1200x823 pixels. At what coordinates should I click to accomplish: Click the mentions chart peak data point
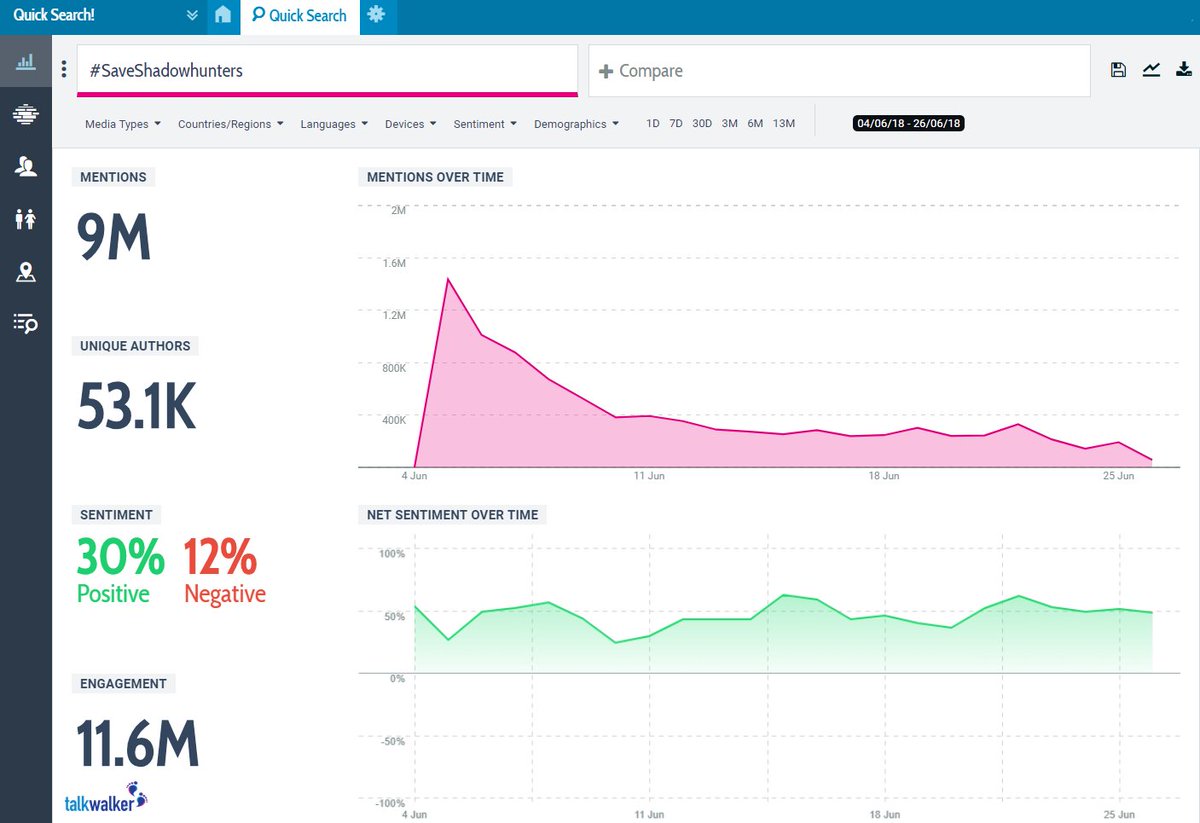[x=447, y=278]
